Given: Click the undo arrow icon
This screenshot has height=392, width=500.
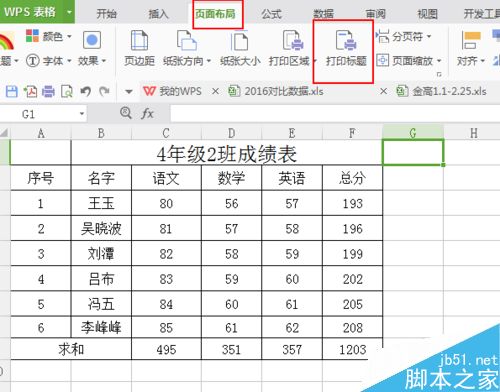Looking at the screenshot, I should point(85,91).
